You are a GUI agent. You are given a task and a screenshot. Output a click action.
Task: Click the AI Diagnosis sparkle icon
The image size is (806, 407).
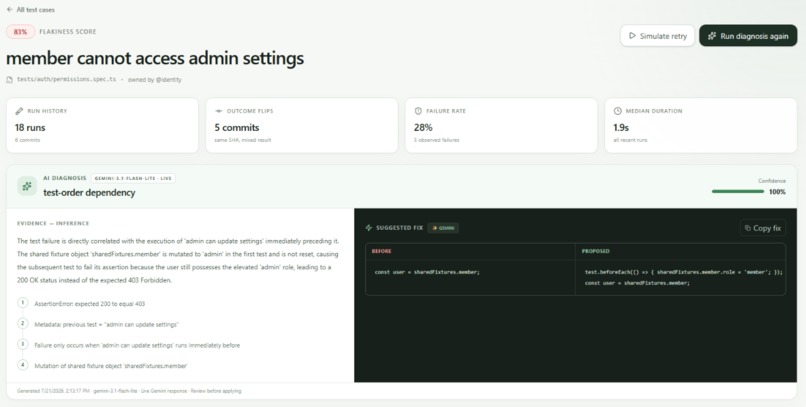(27, 186)
